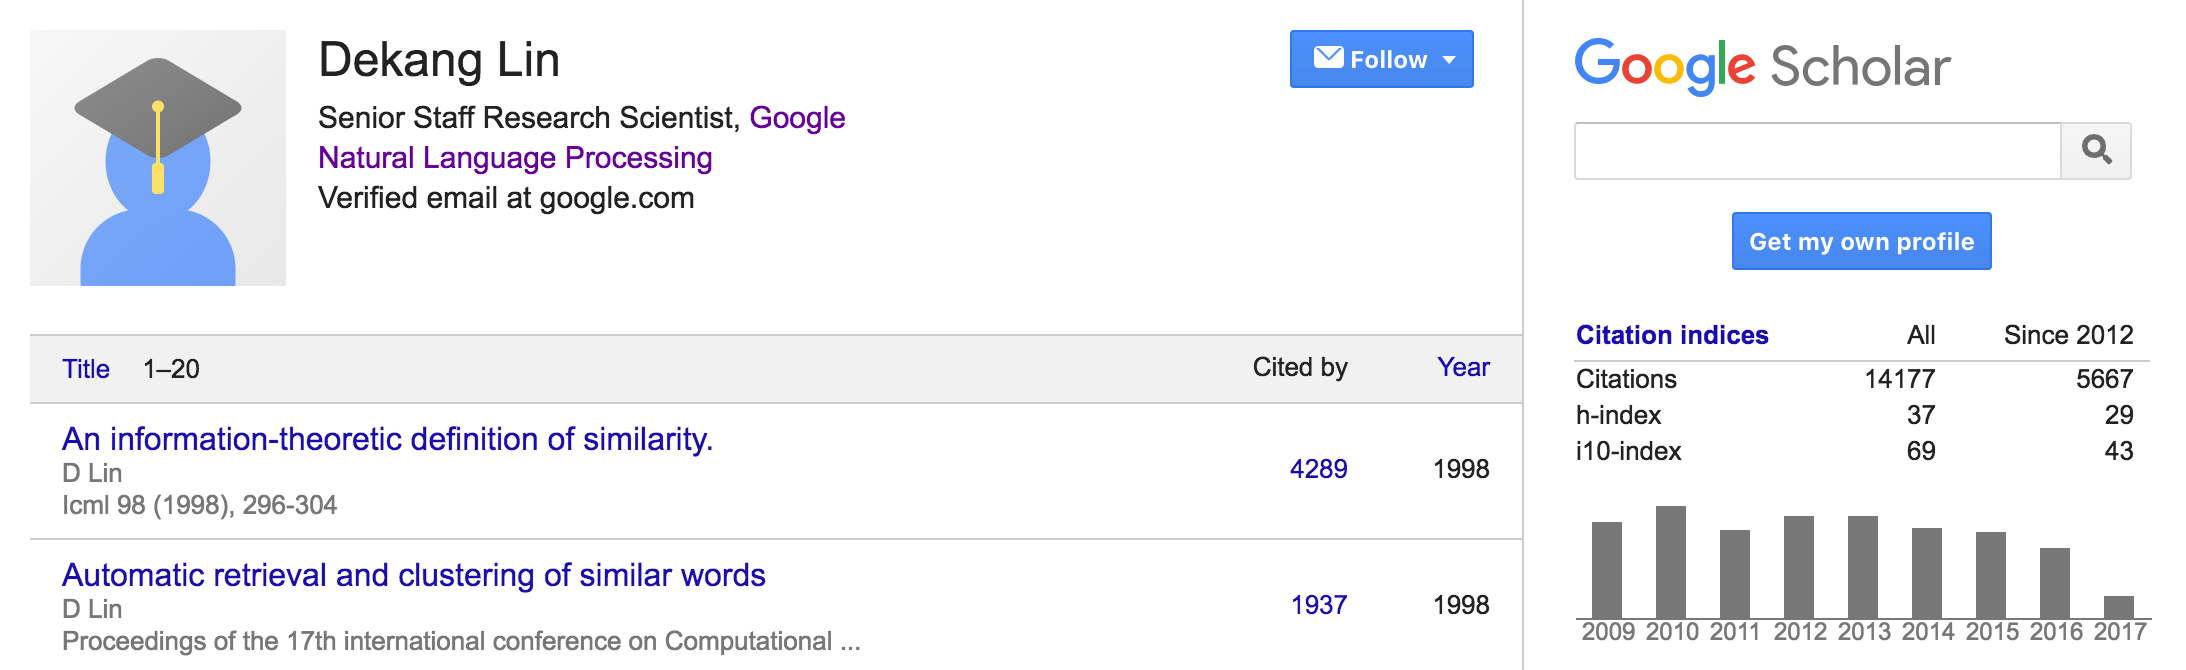Open the Citation indices link
The image size is (2186, 670).
click(1672, 335)
